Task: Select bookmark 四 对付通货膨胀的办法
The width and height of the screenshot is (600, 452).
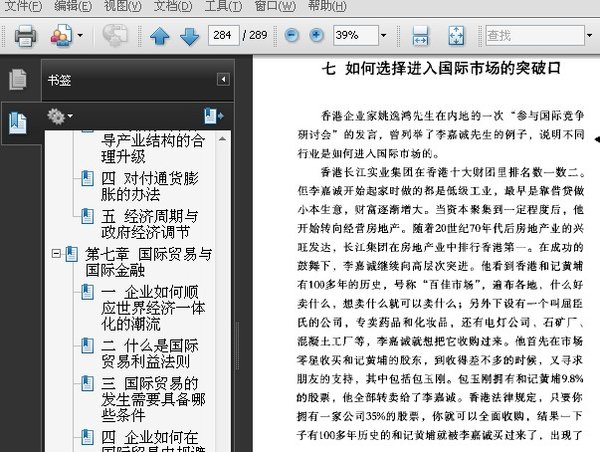Action: tap(150, 186)
